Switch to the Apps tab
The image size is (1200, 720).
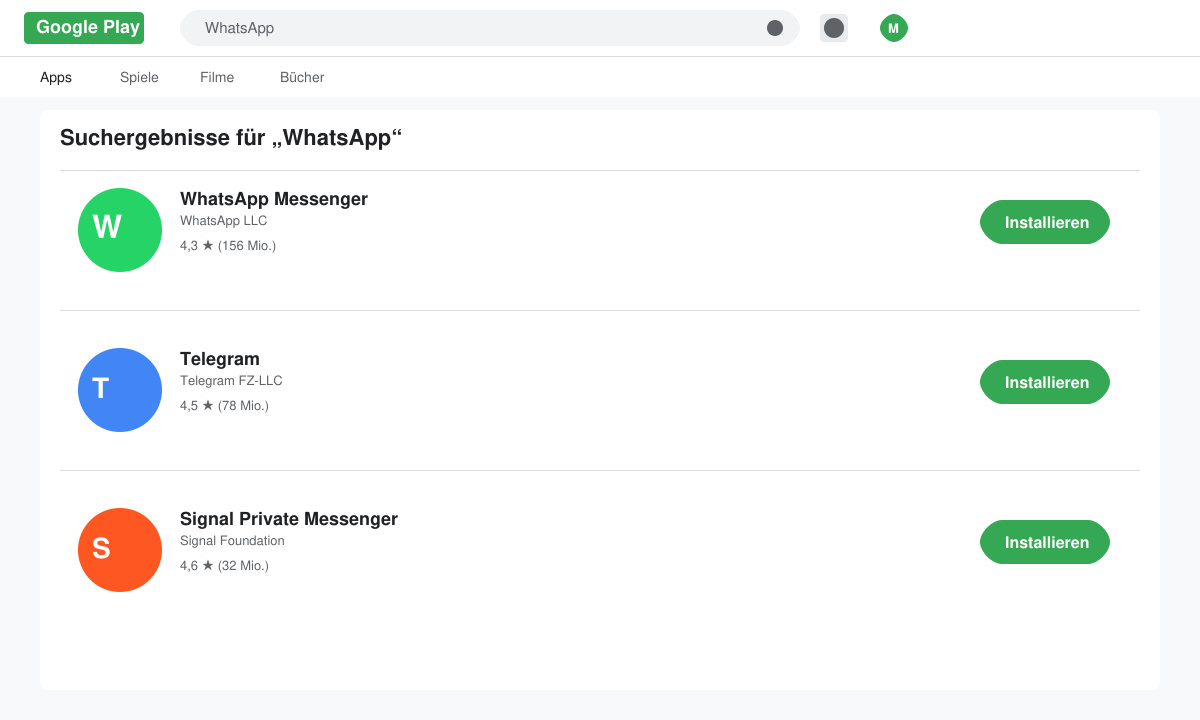click(x=56, y=77)
